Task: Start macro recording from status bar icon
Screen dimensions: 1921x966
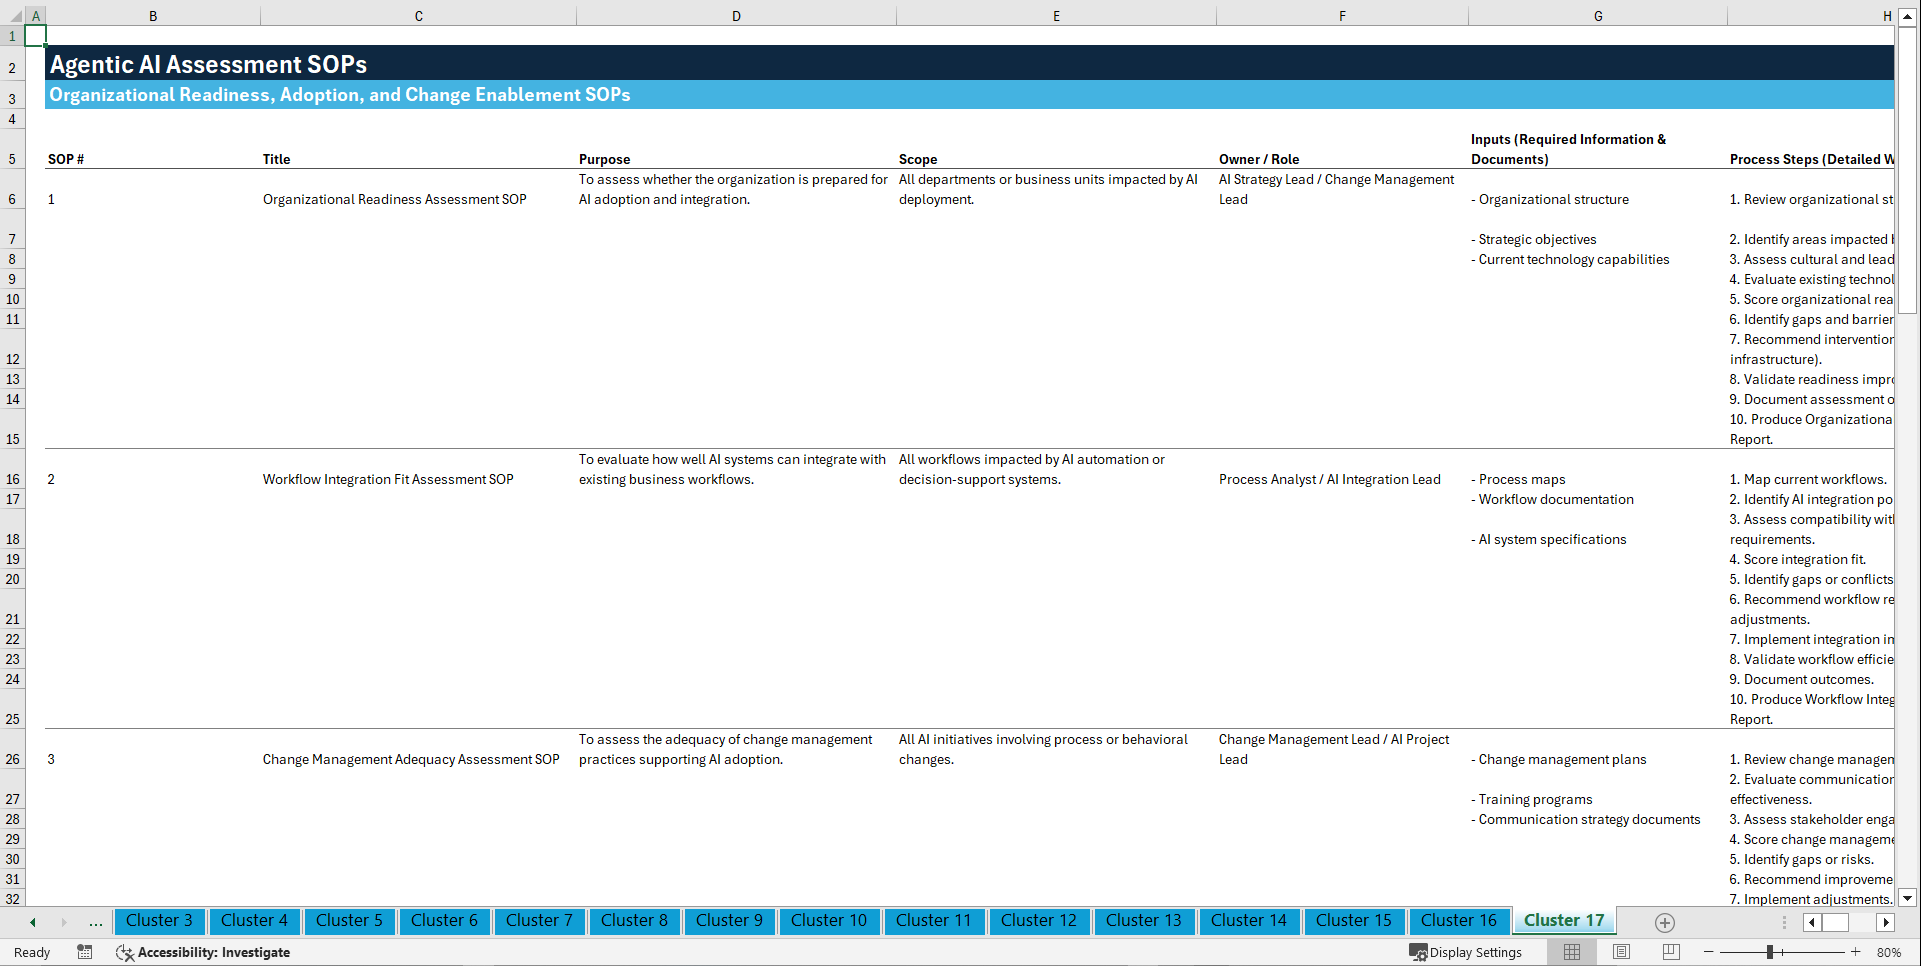Action: (85, 952)
